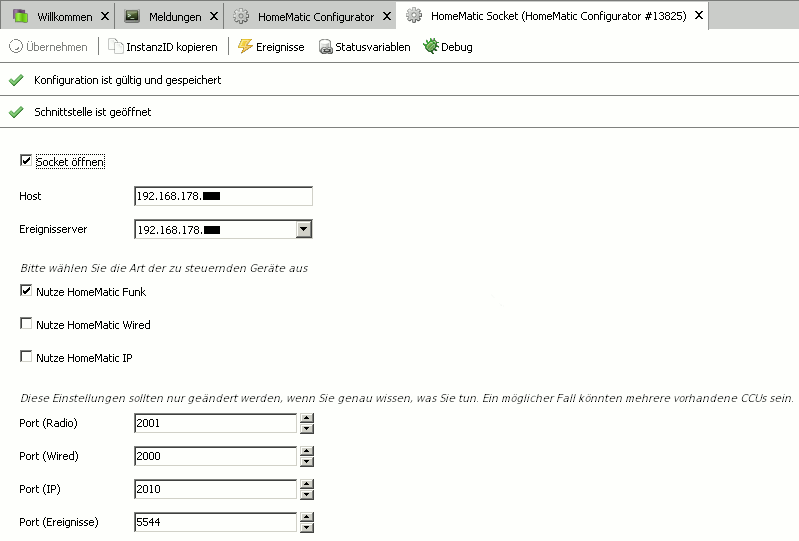Click 'Bitte wählen Sie die Art' hint text
This screenshot has height=541, width=799.
[x=164, y=268]
